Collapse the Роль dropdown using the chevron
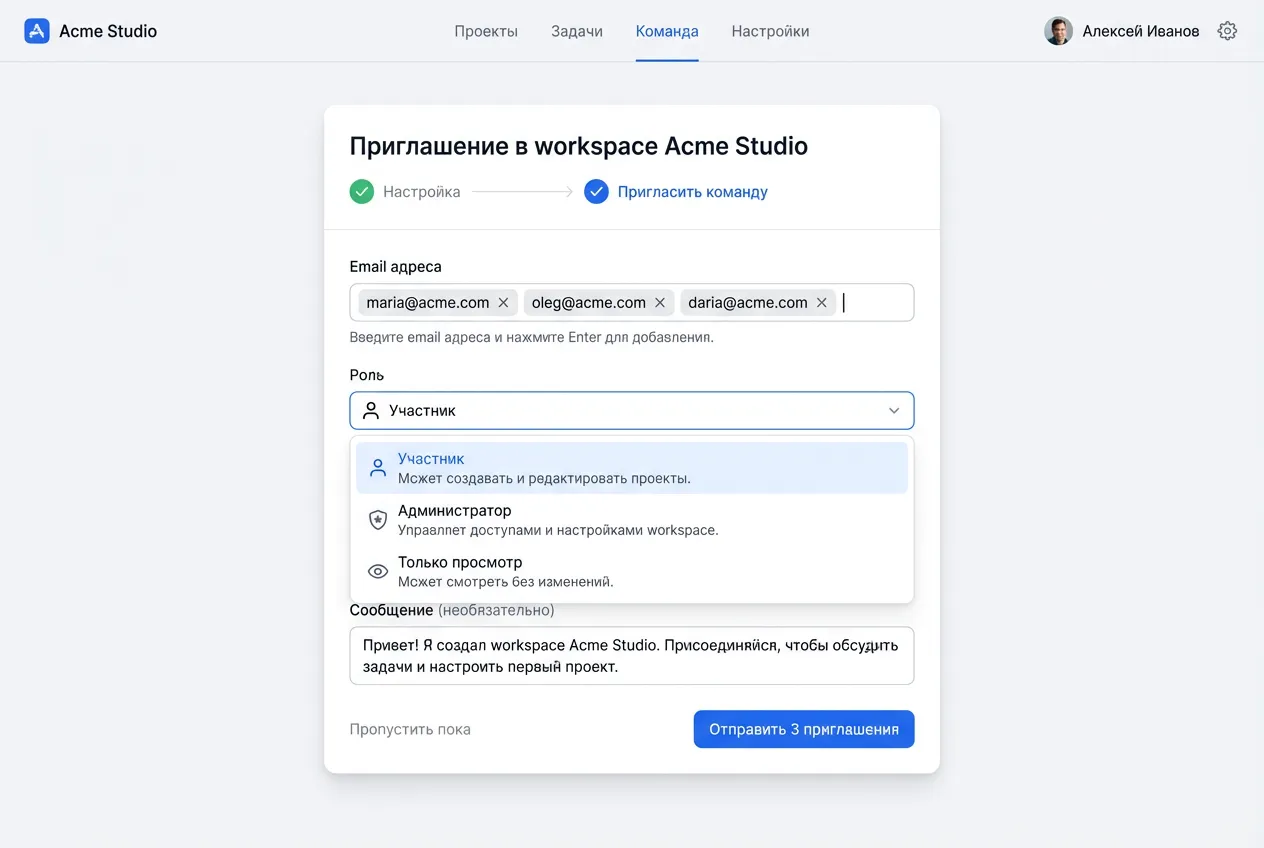The image size is (1264, 848). (x=894, y=411)
